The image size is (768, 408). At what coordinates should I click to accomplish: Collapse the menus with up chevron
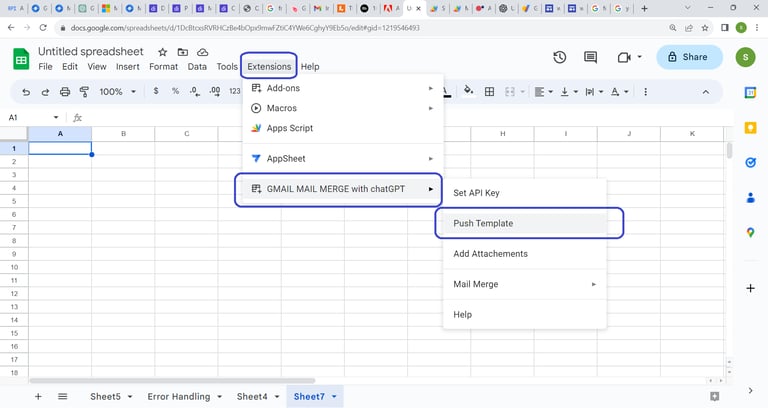[x=706, y=92]
